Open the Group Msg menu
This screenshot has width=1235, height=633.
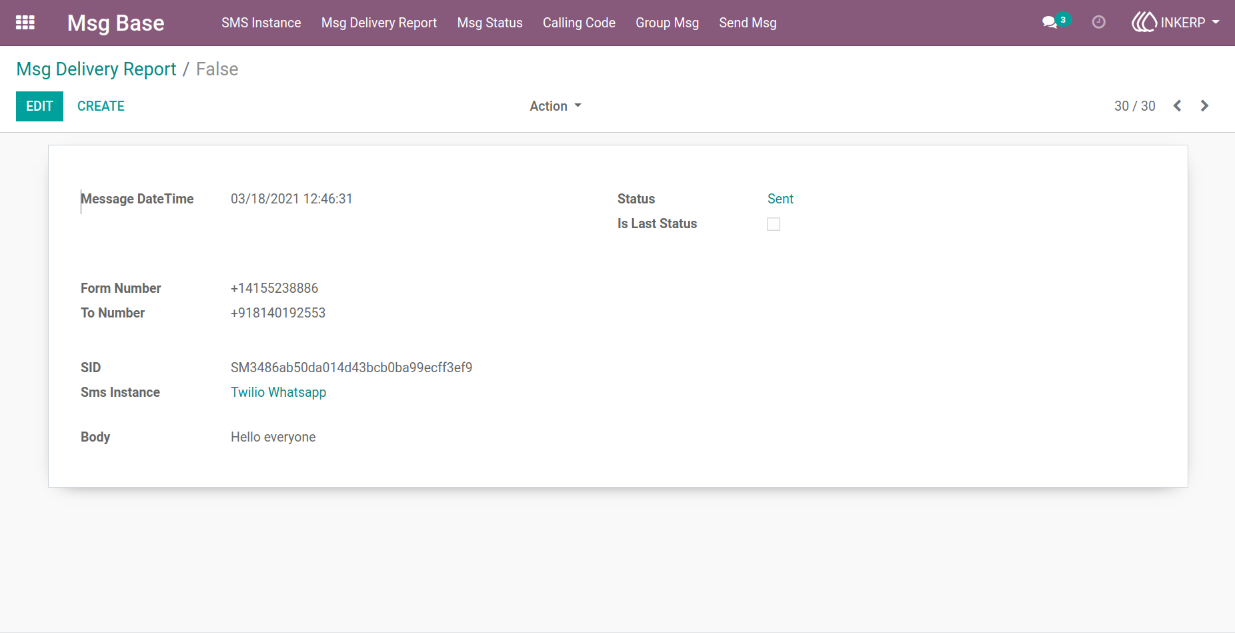click(x=667, y=23)
